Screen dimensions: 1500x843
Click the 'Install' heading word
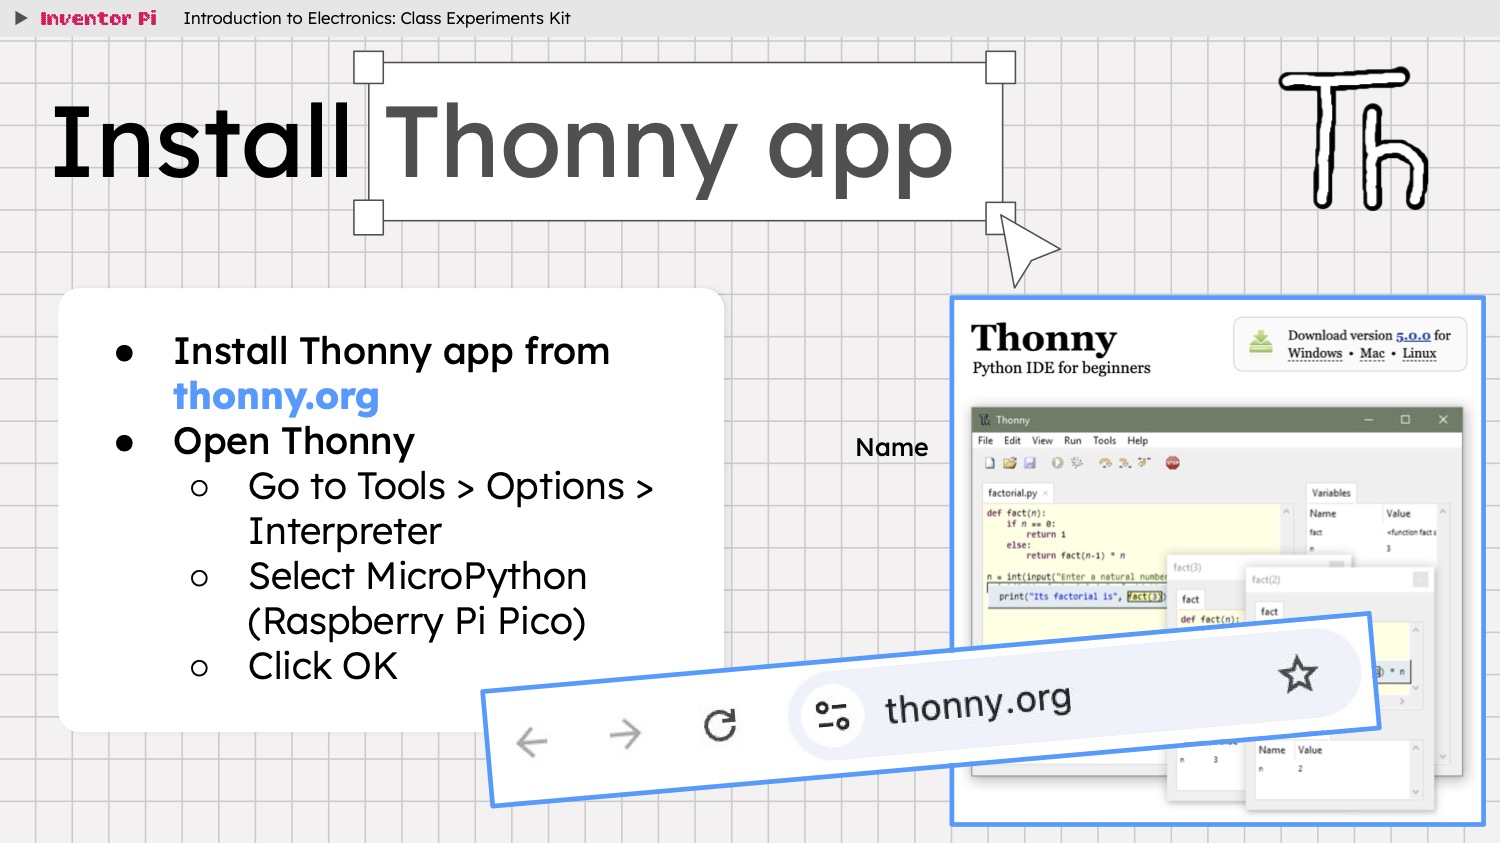point(202,143)
